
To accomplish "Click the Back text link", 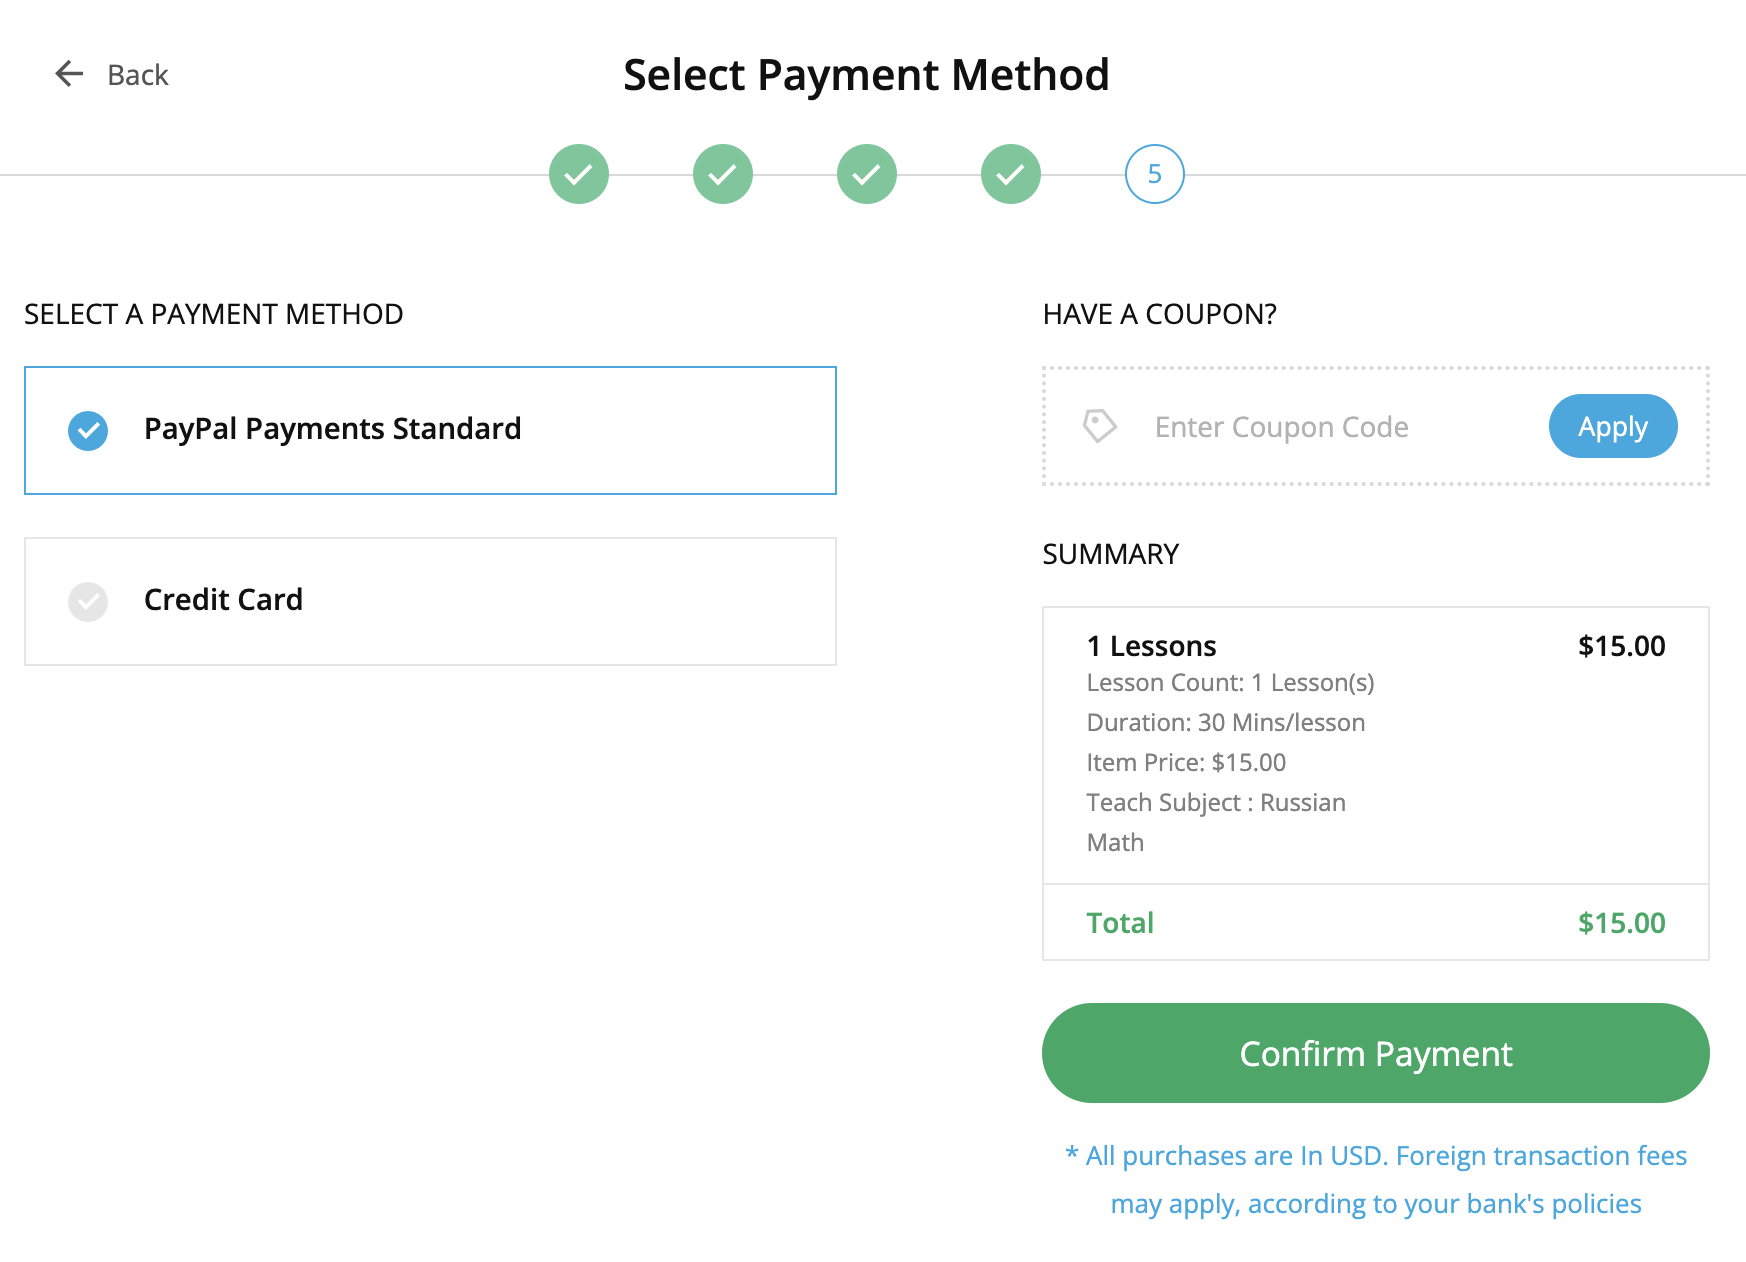I will click(138, 75).
